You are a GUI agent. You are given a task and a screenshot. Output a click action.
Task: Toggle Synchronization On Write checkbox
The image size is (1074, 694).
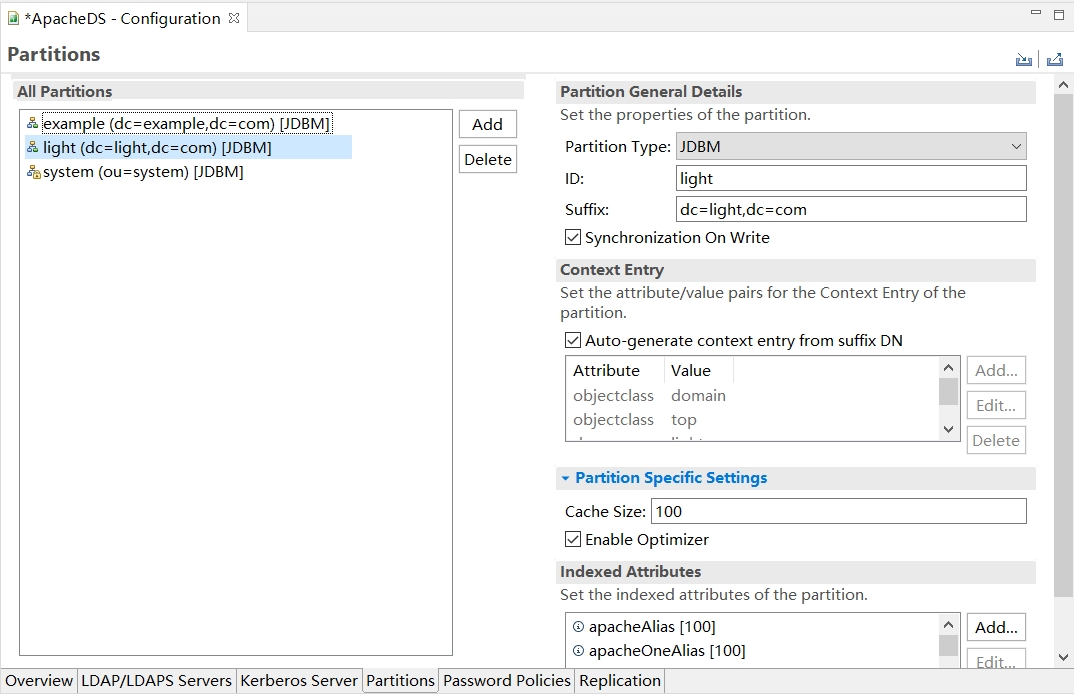(x=573, y=238)
